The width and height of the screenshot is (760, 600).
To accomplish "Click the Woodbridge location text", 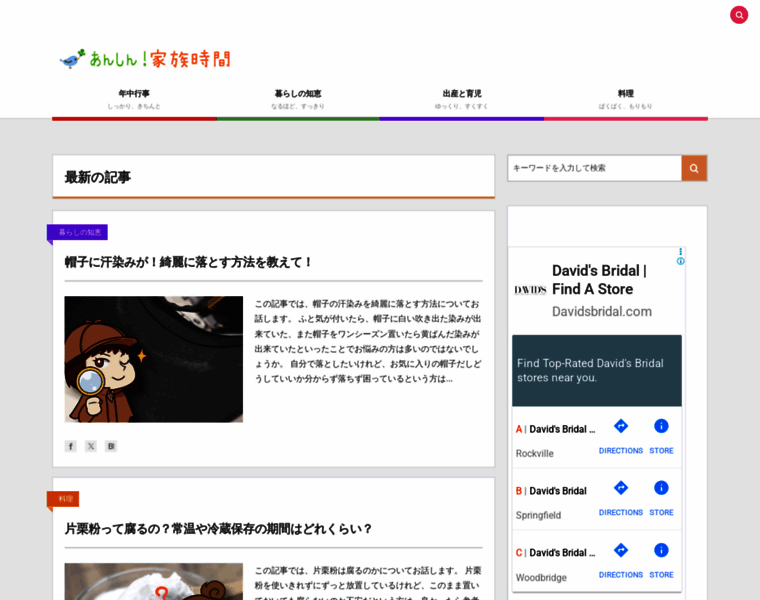I will [x=541, y=578].
